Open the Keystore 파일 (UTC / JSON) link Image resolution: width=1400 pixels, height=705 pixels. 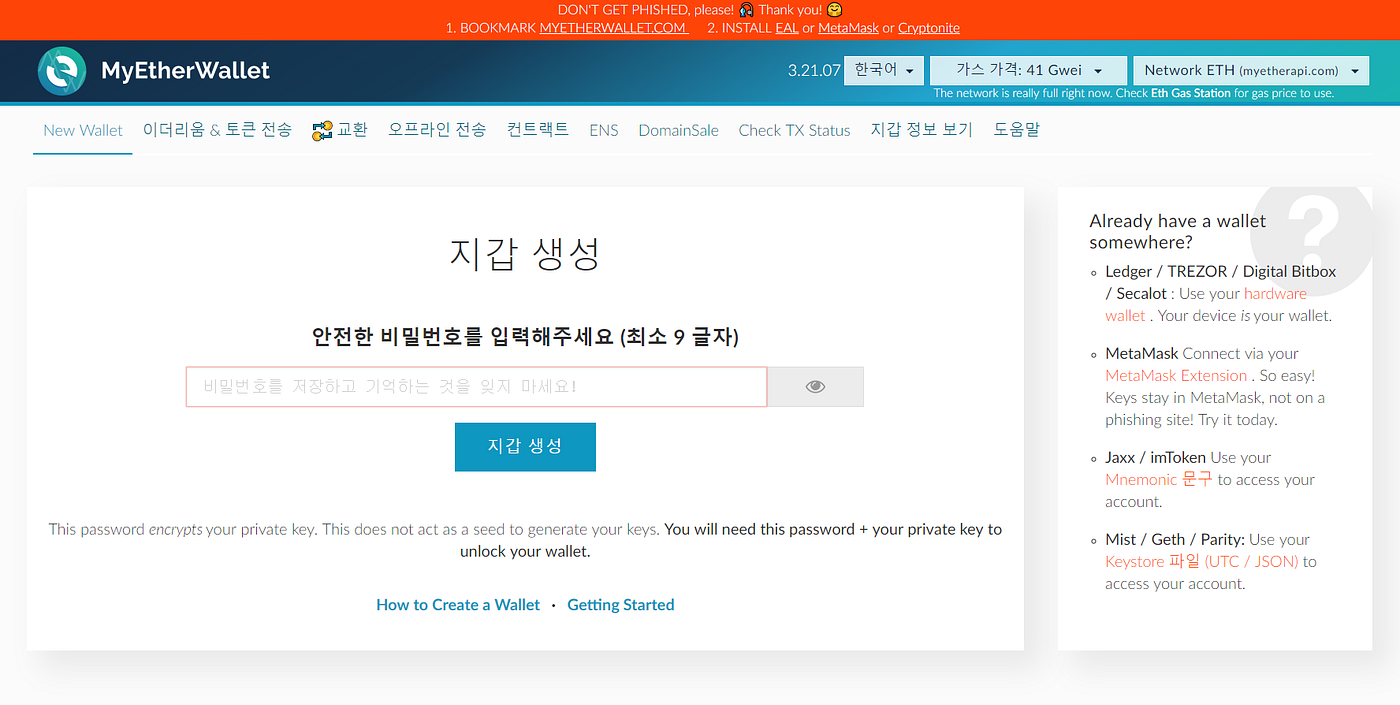point(1202,562)
